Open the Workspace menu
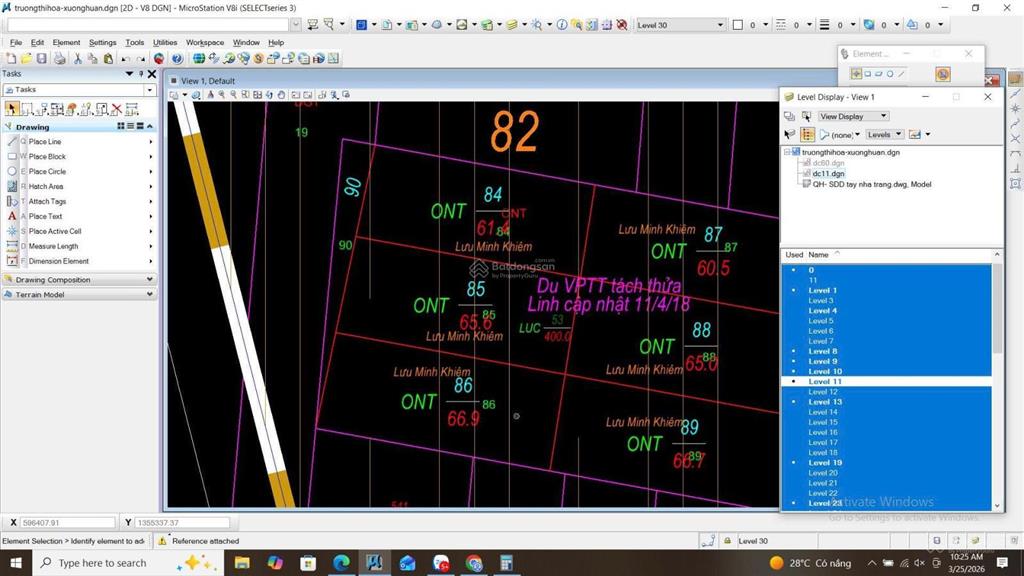Viewport: 1024px width, 576px height. (204, 42)
